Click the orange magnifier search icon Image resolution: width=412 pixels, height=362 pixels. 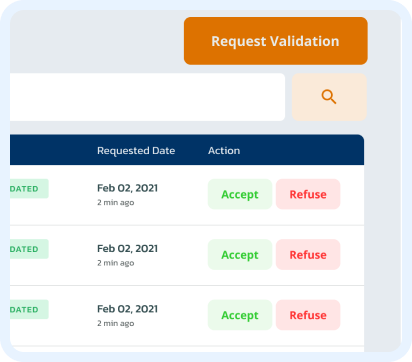coord(329,97)
